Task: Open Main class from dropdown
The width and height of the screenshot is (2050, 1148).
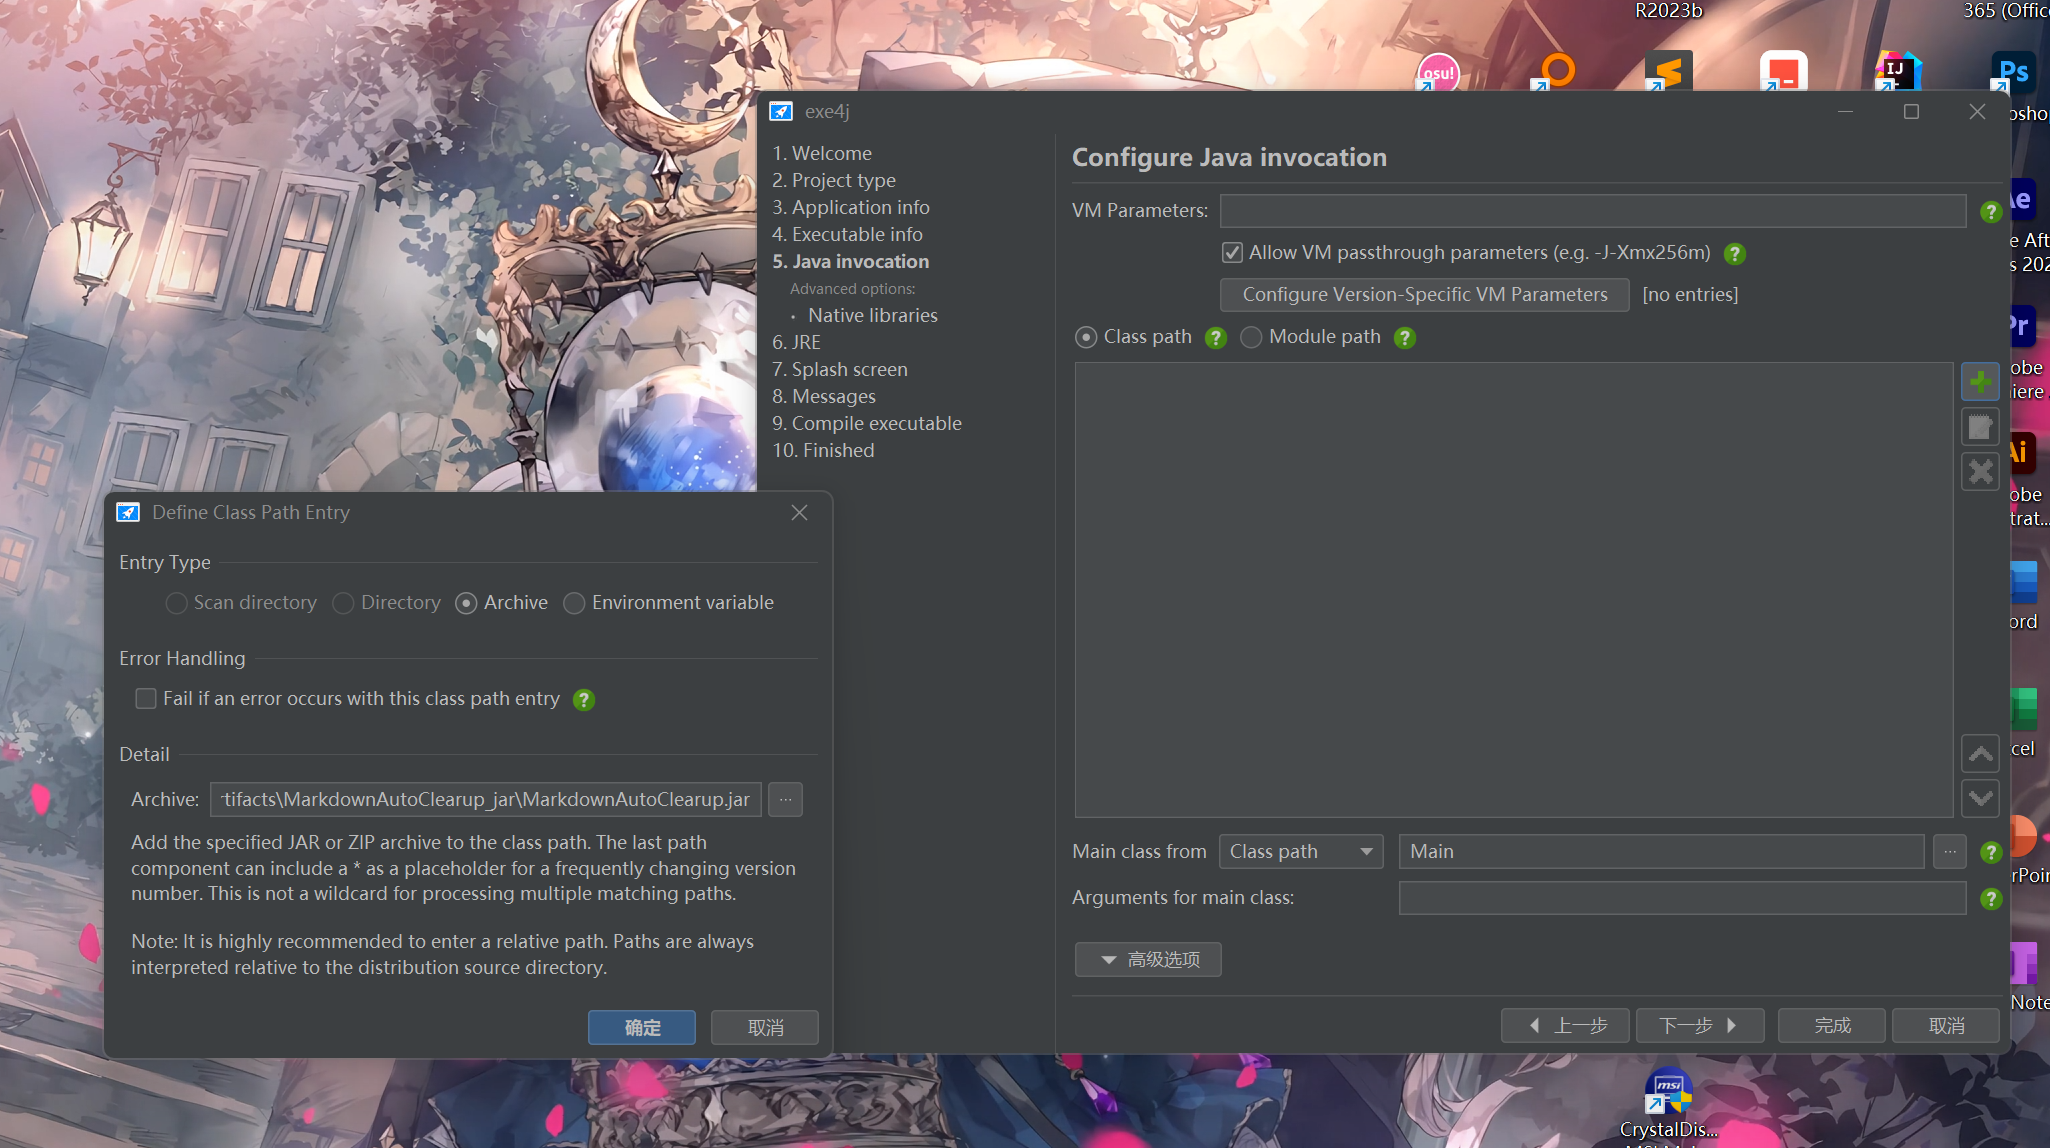Action: tap(1301, 852)
